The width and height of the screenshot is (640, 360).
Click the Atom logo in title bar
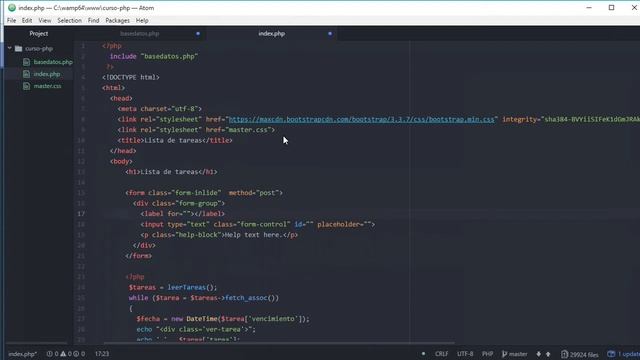12,8
